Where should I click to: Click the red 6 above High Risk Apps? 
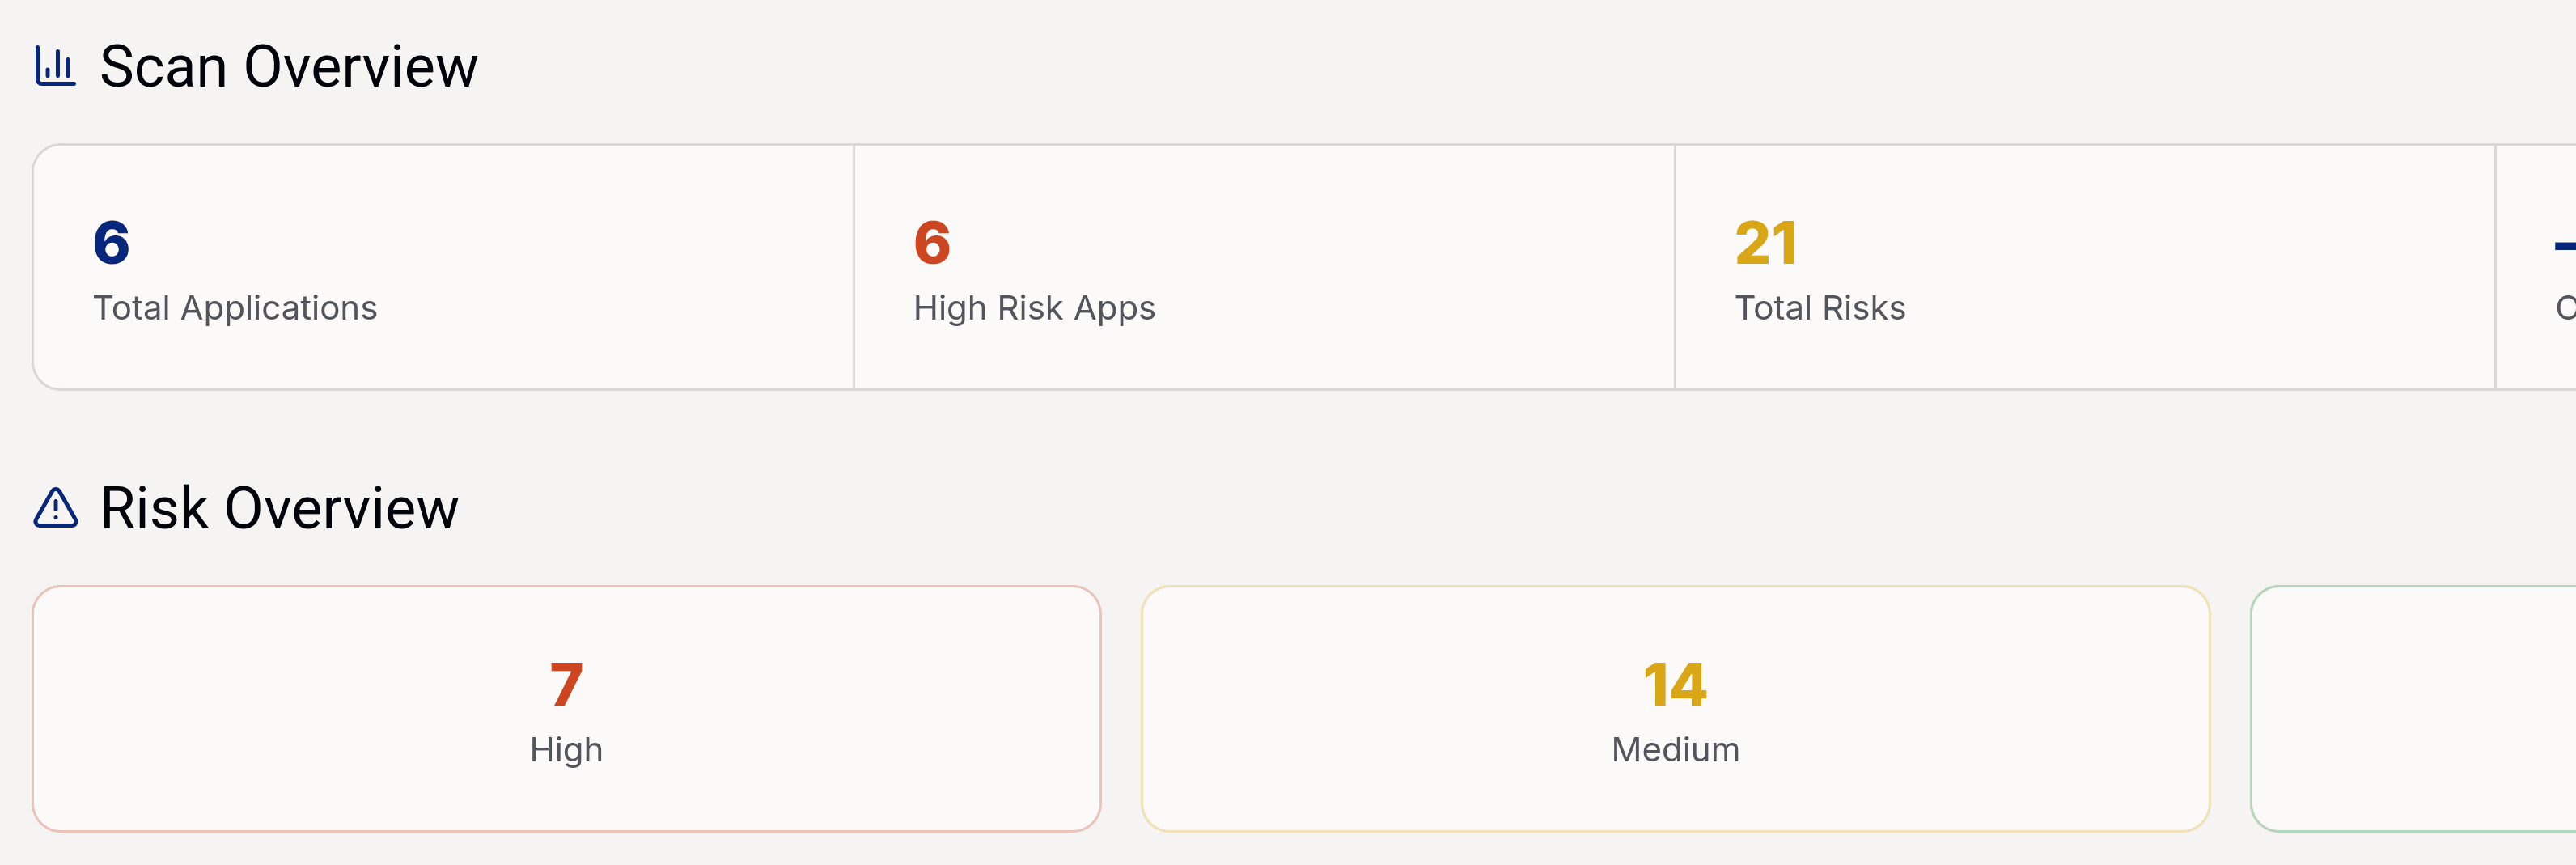tap(932, 243)
